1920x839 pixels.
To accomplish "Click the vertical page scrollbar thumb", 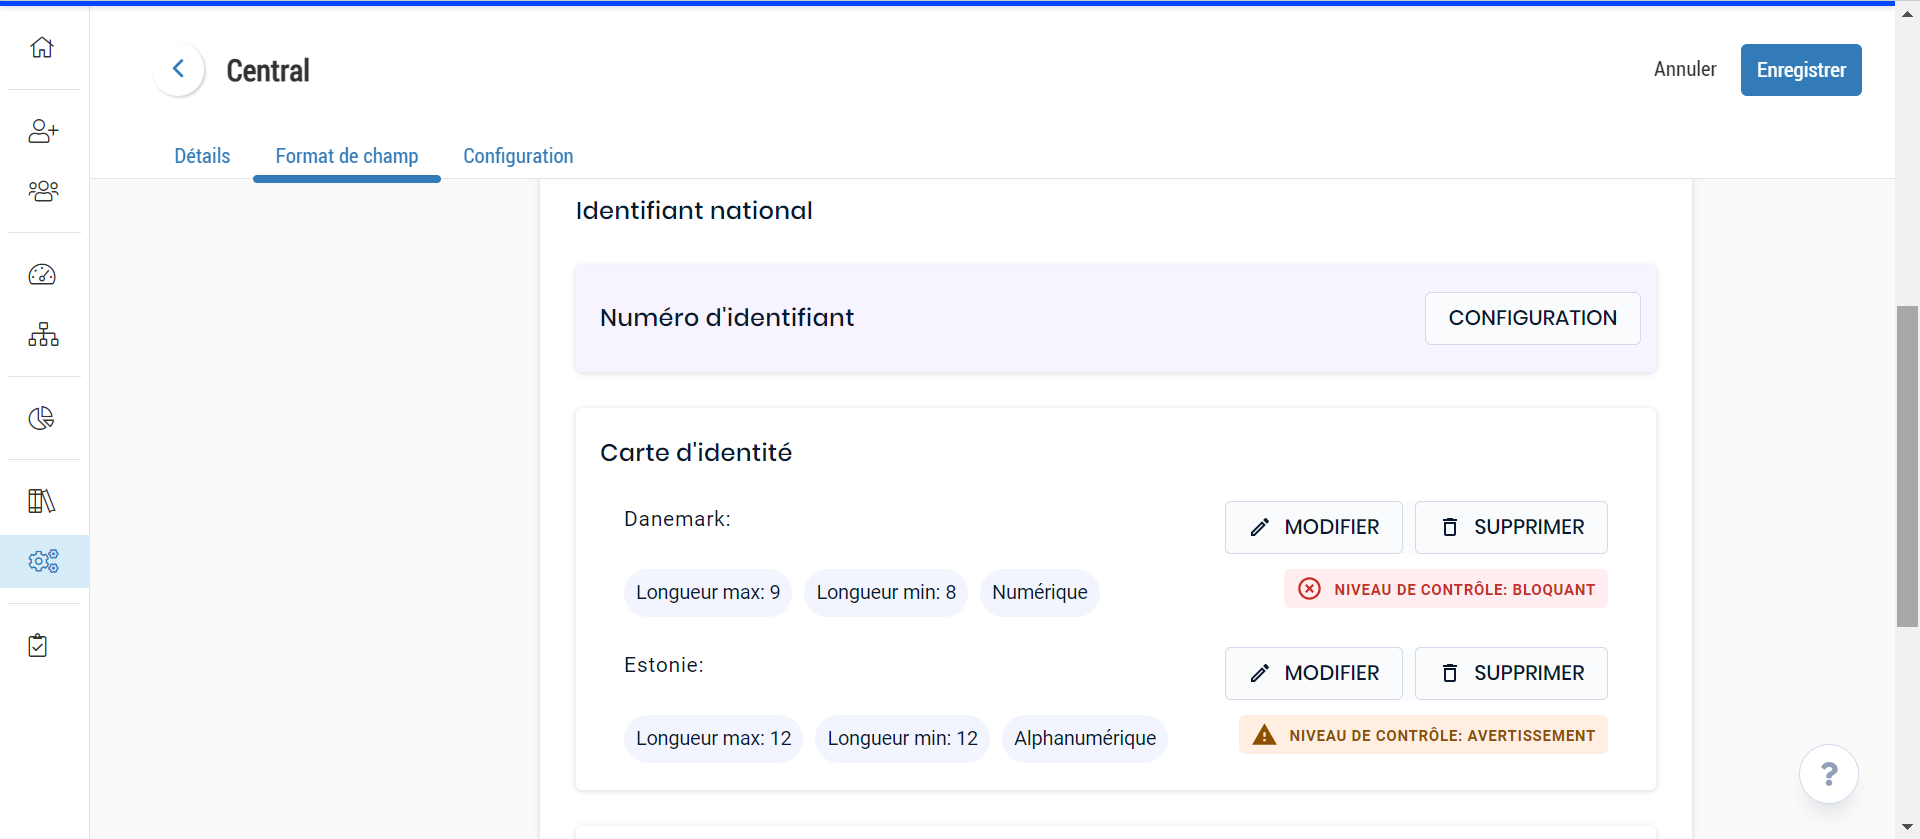I will click(x=1907, y=466).
